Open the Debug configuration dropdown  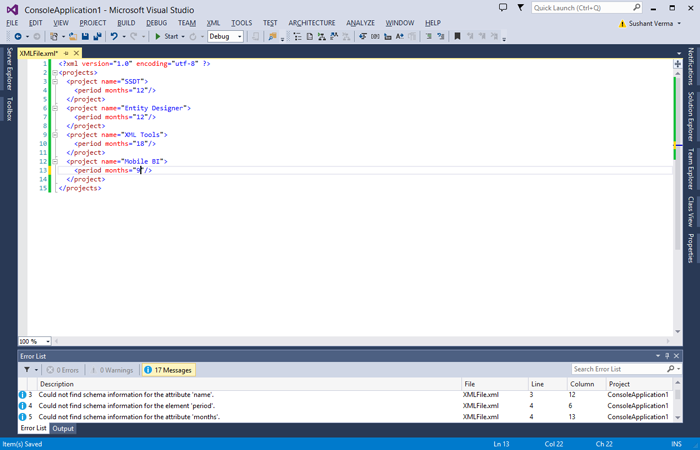225,36
